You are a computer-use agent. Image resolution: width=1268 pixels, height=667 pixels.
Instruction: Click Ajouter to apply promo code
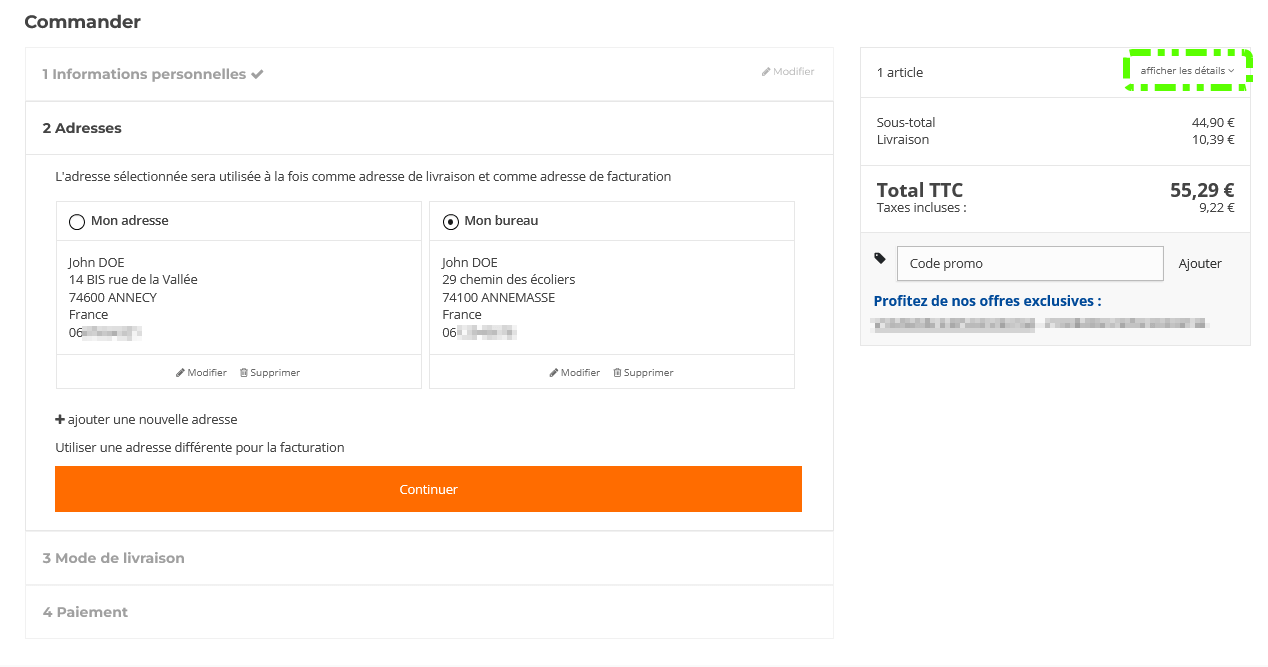1200,264
